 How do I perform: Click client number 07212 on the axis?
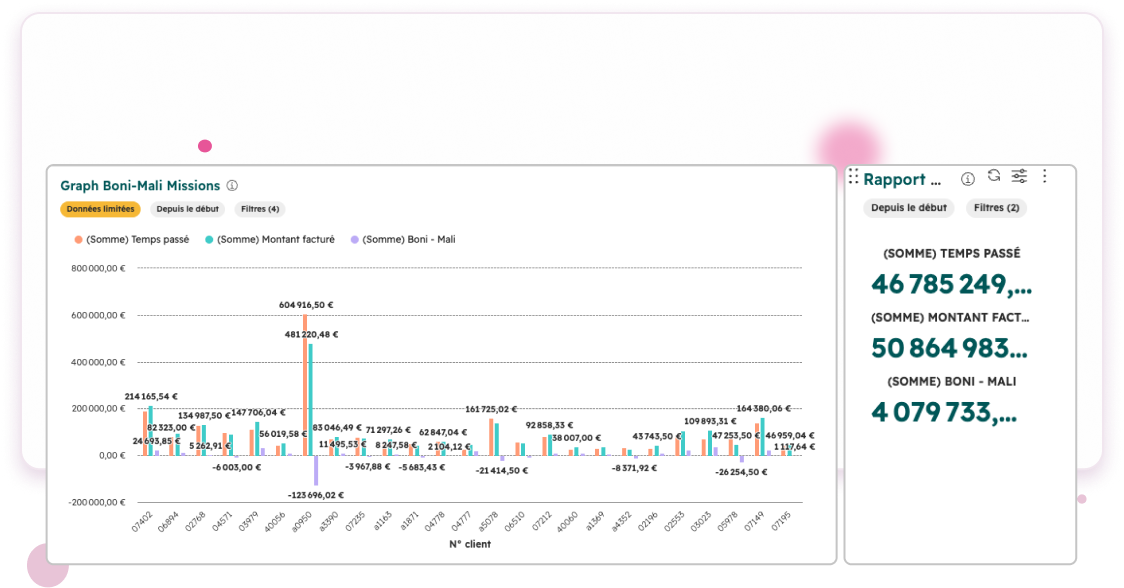[542, 521]
